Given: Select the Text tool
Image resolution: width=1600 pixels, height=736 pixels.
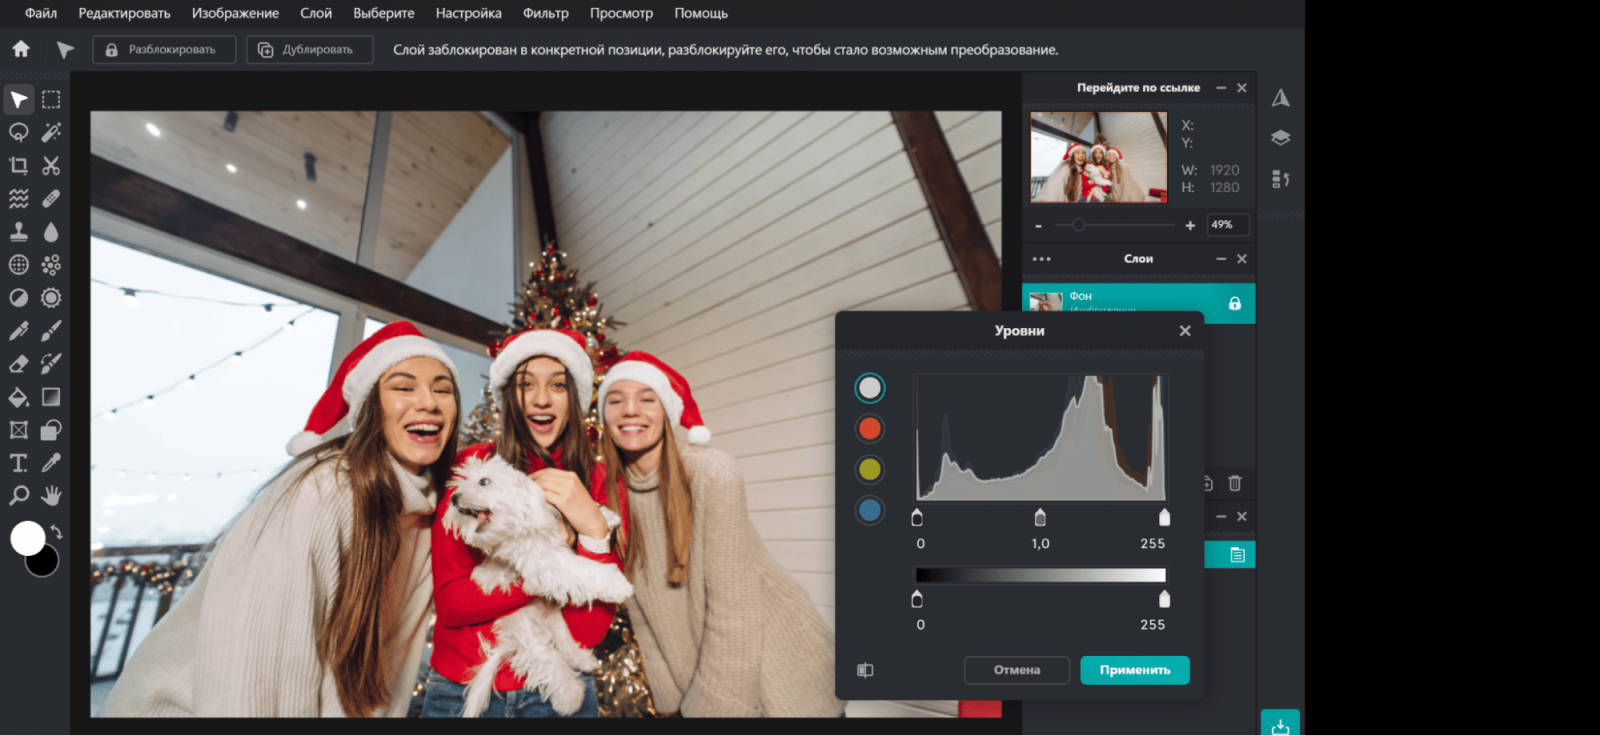Looking at the screenshot, I should [x=18, y=463].
